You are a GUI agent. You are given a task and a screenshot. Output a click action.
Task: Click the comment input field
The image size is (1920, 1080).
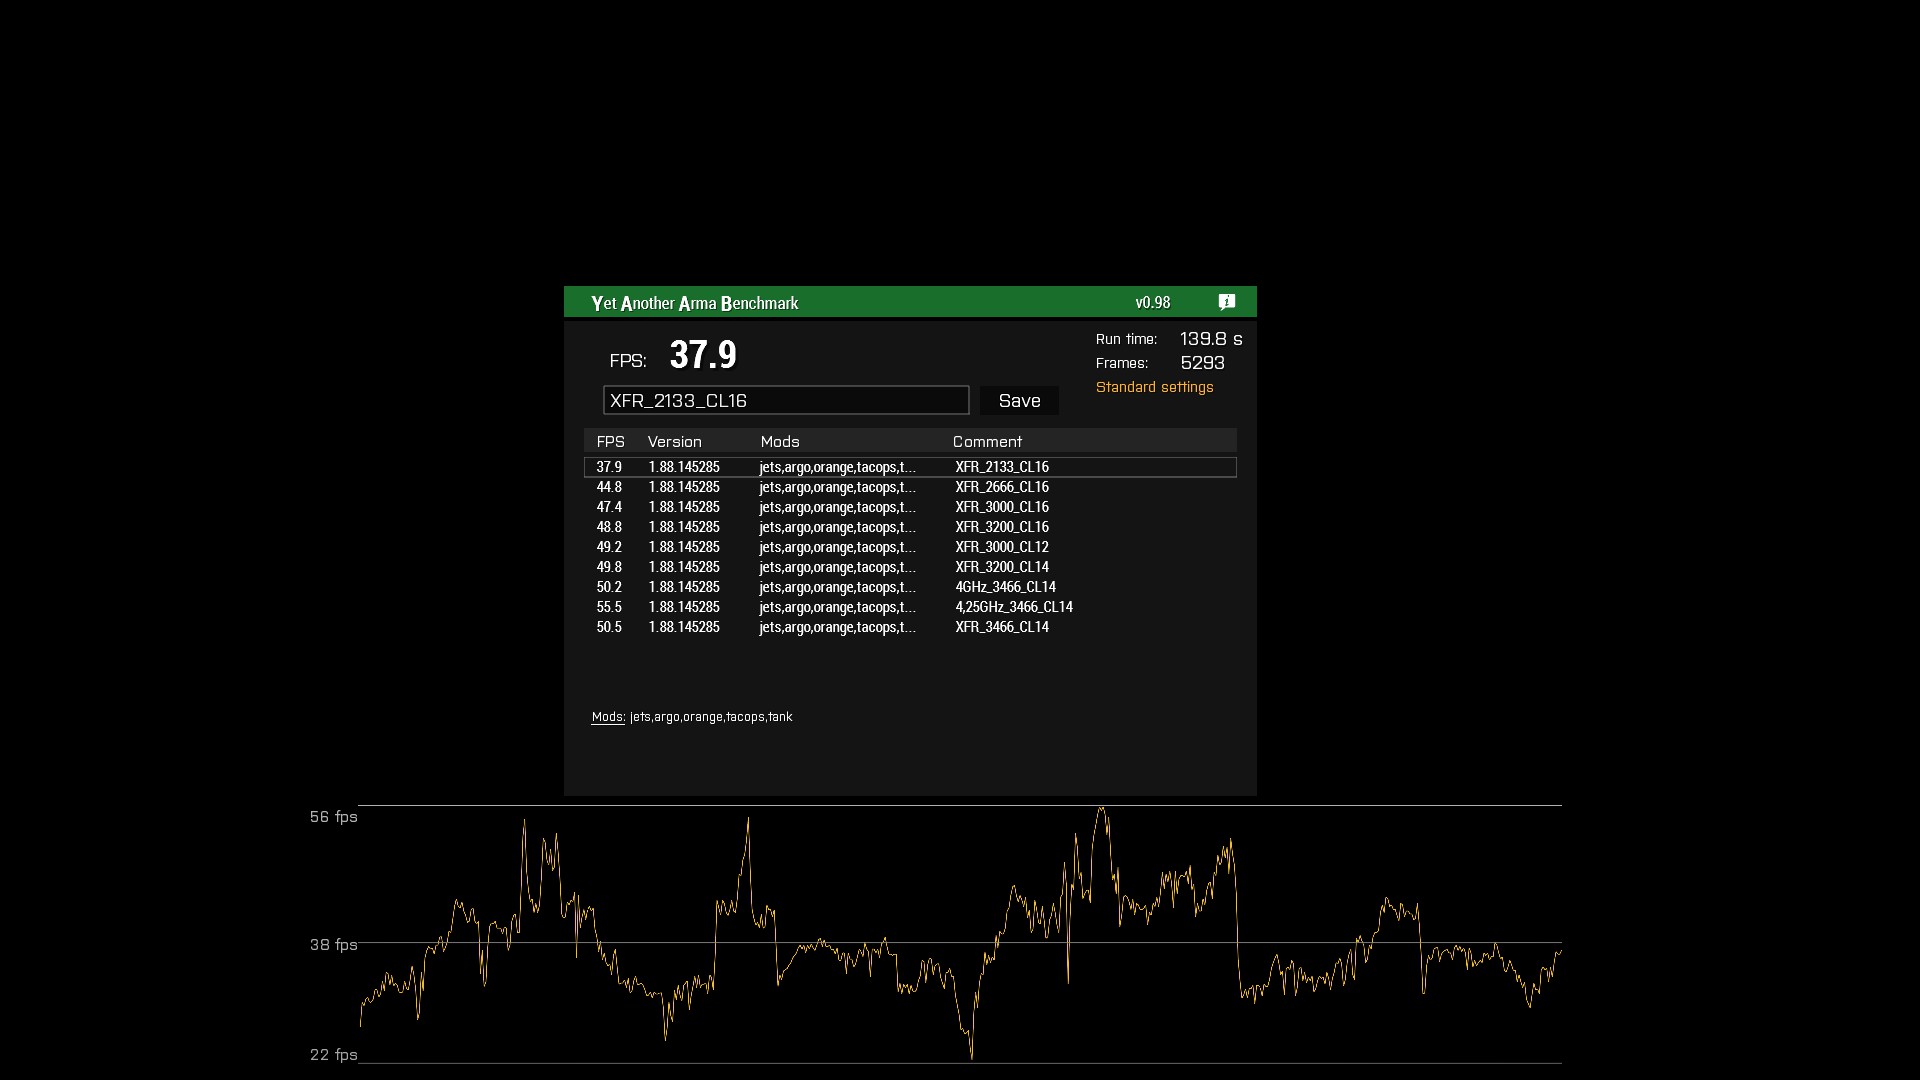point(786,401)
